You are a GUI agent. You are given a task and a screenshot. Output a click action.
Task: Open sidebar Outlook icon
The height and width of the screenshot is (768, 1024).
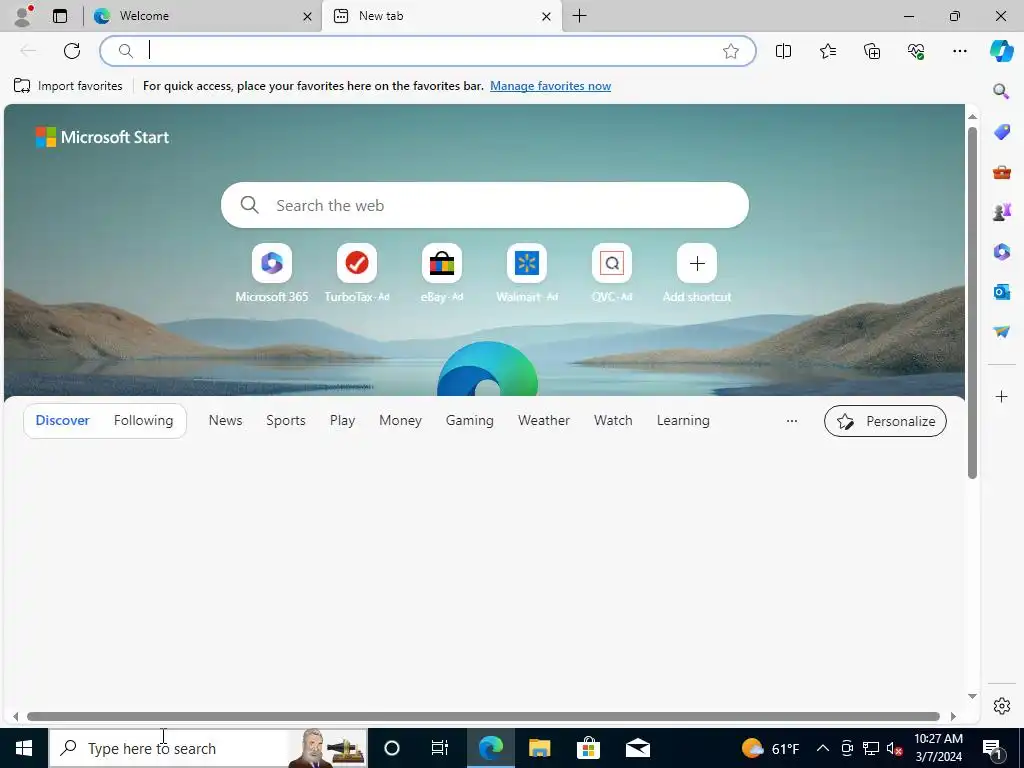pos(1001,291)
